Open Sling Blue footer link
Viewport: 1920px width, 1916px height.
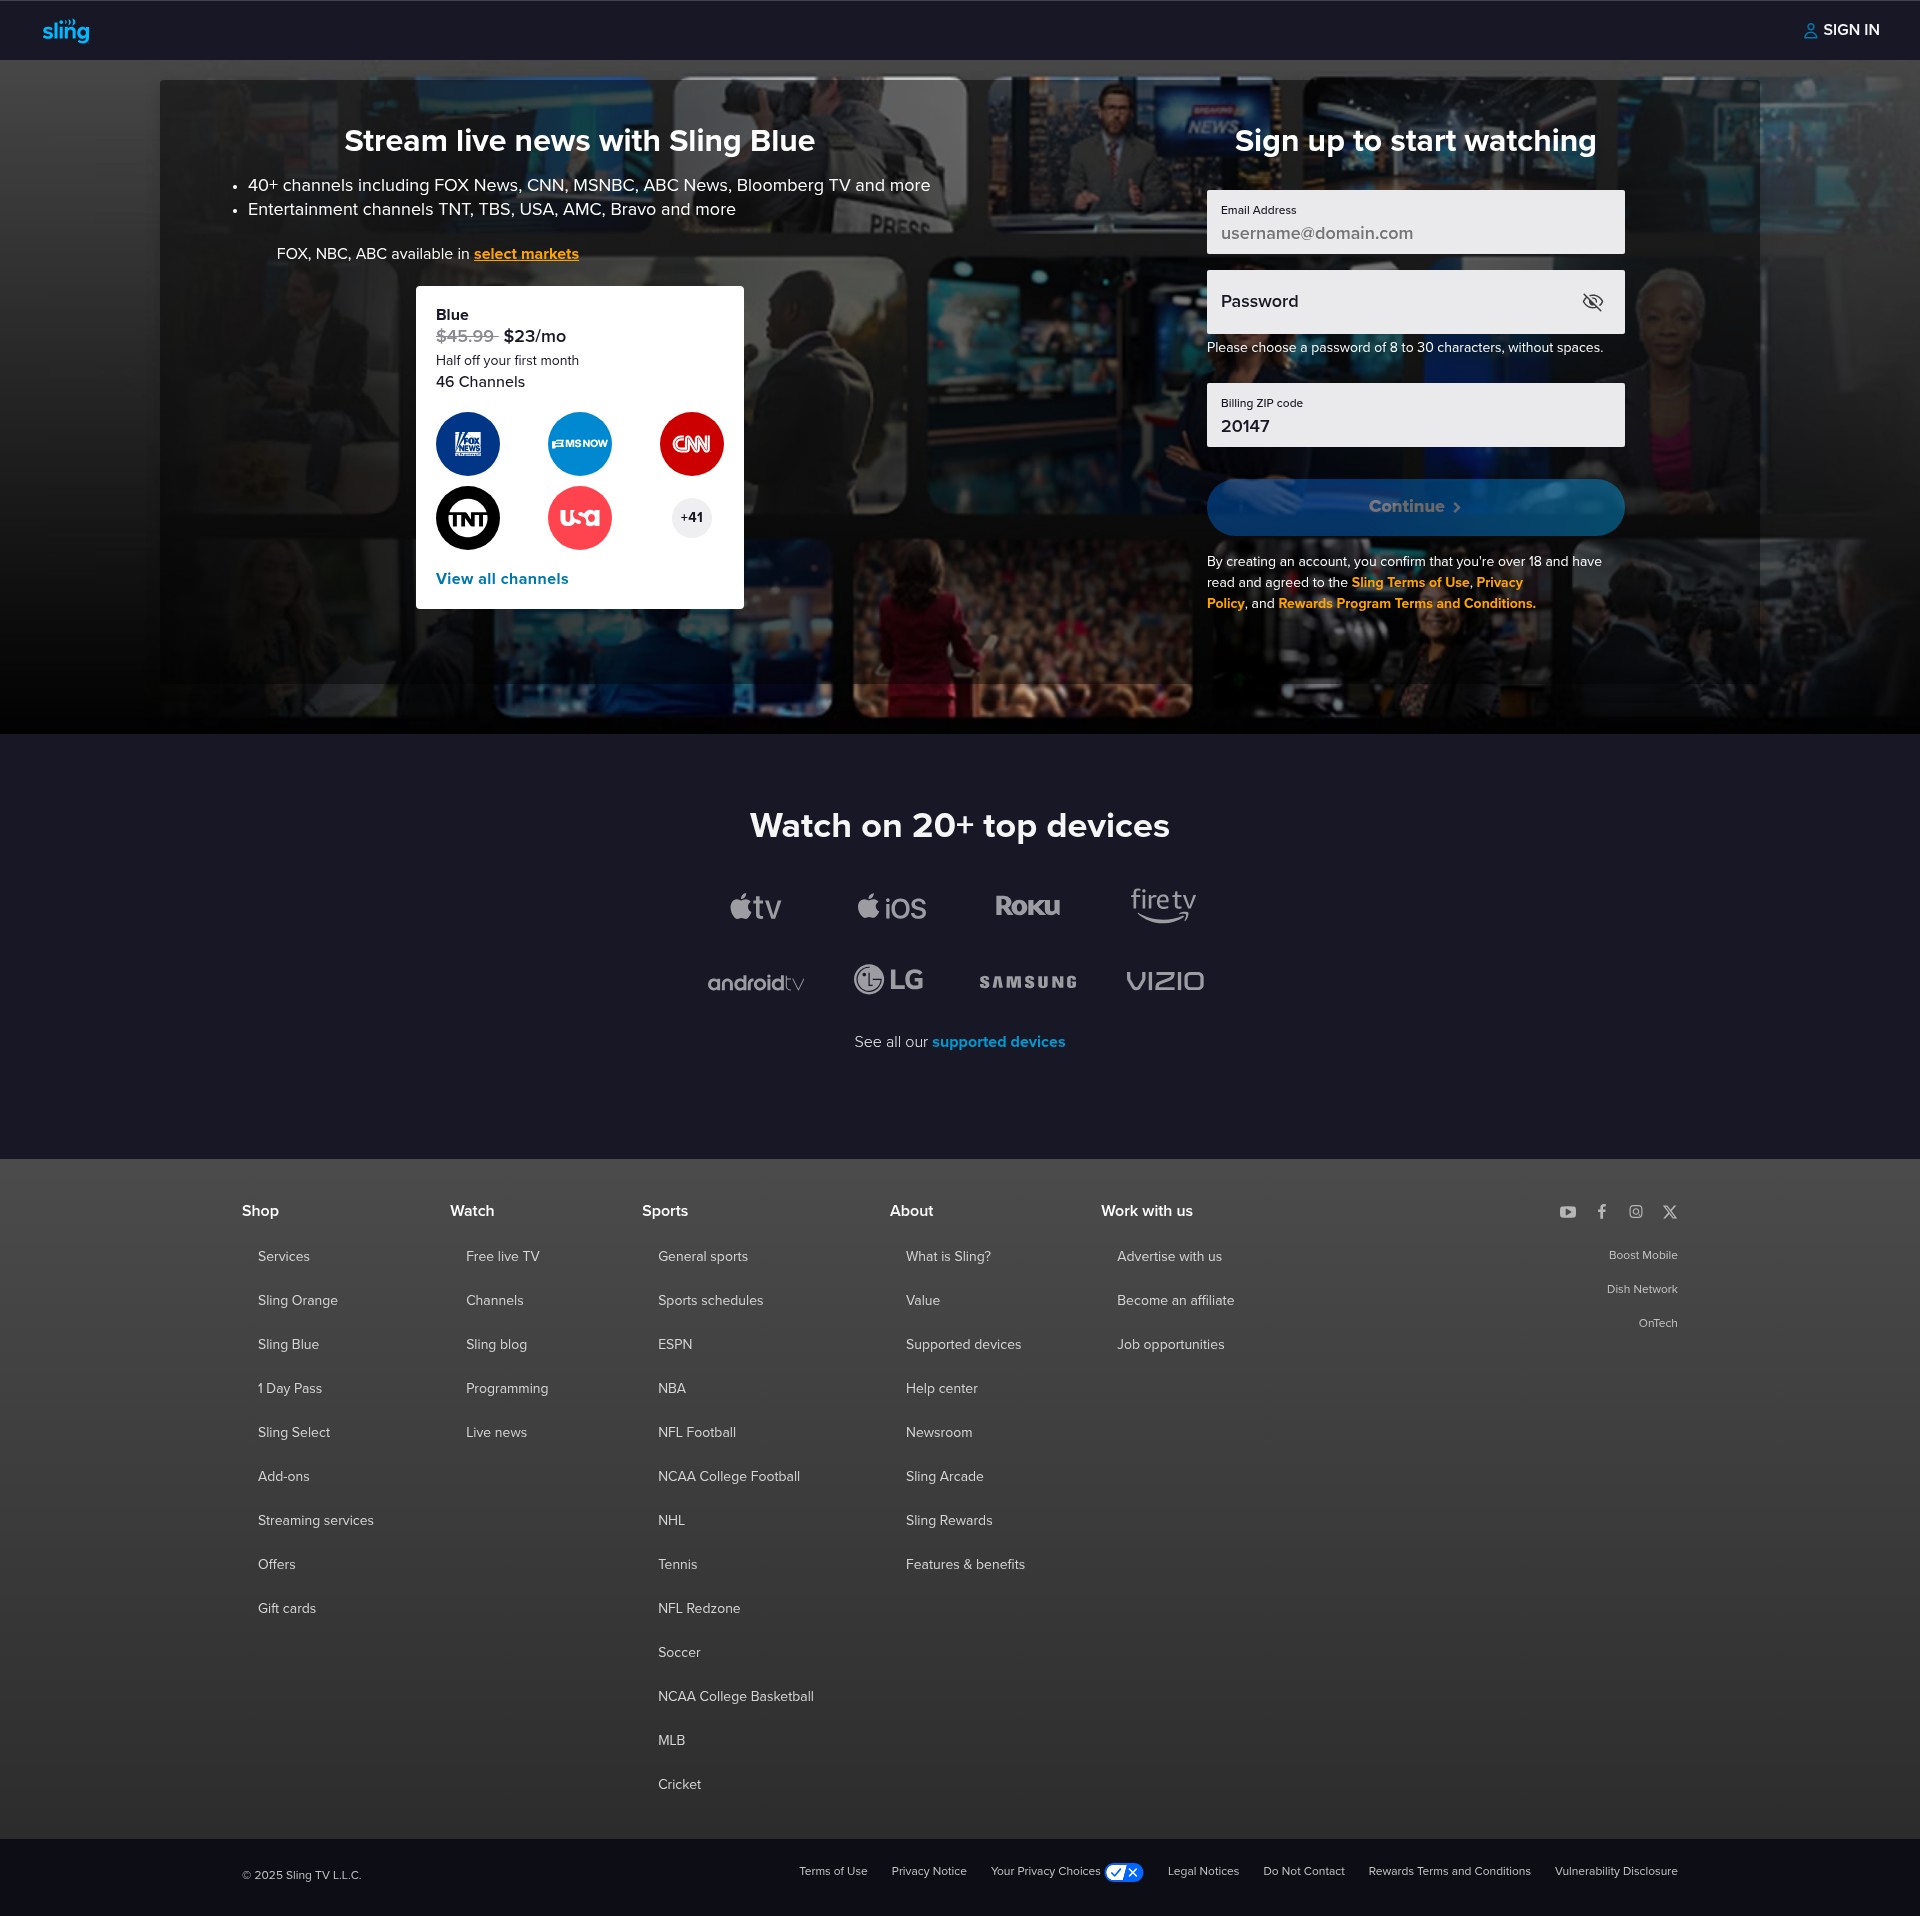pyautogui.click(x=288, y=1344)
